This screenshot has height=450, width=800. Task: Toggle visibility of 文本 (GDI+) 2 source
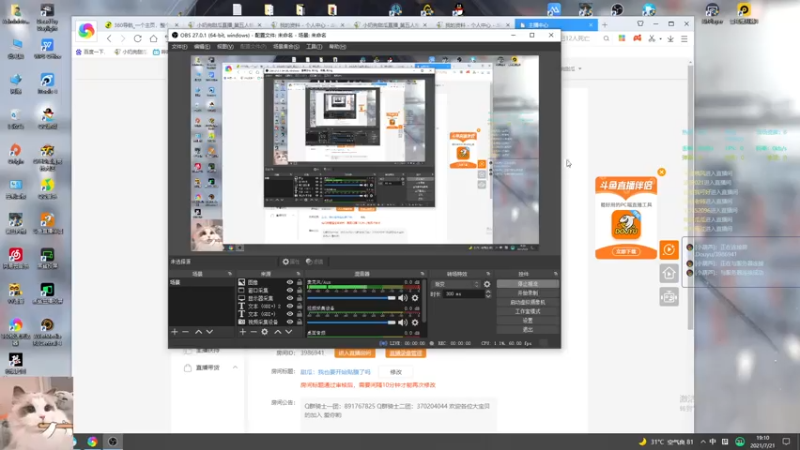(290, 306)
